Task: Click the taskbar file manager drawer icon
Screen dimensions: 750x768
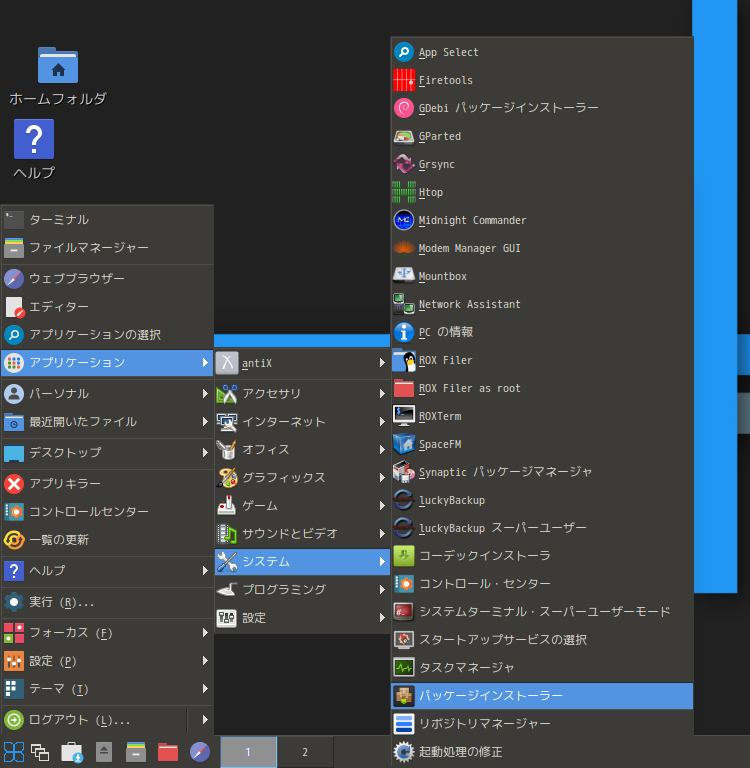Action: (x=136, y=752)
